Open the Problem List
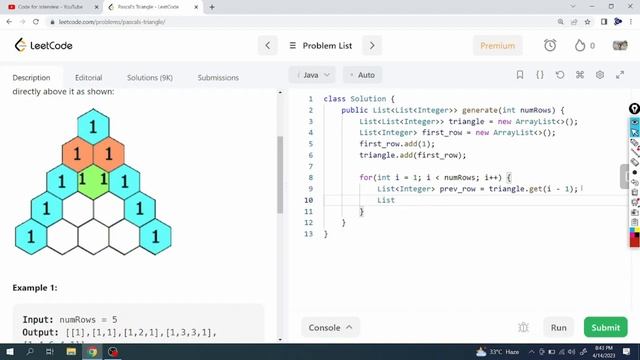Viewport: 640px width, 360px height. (x=321, y=45)
